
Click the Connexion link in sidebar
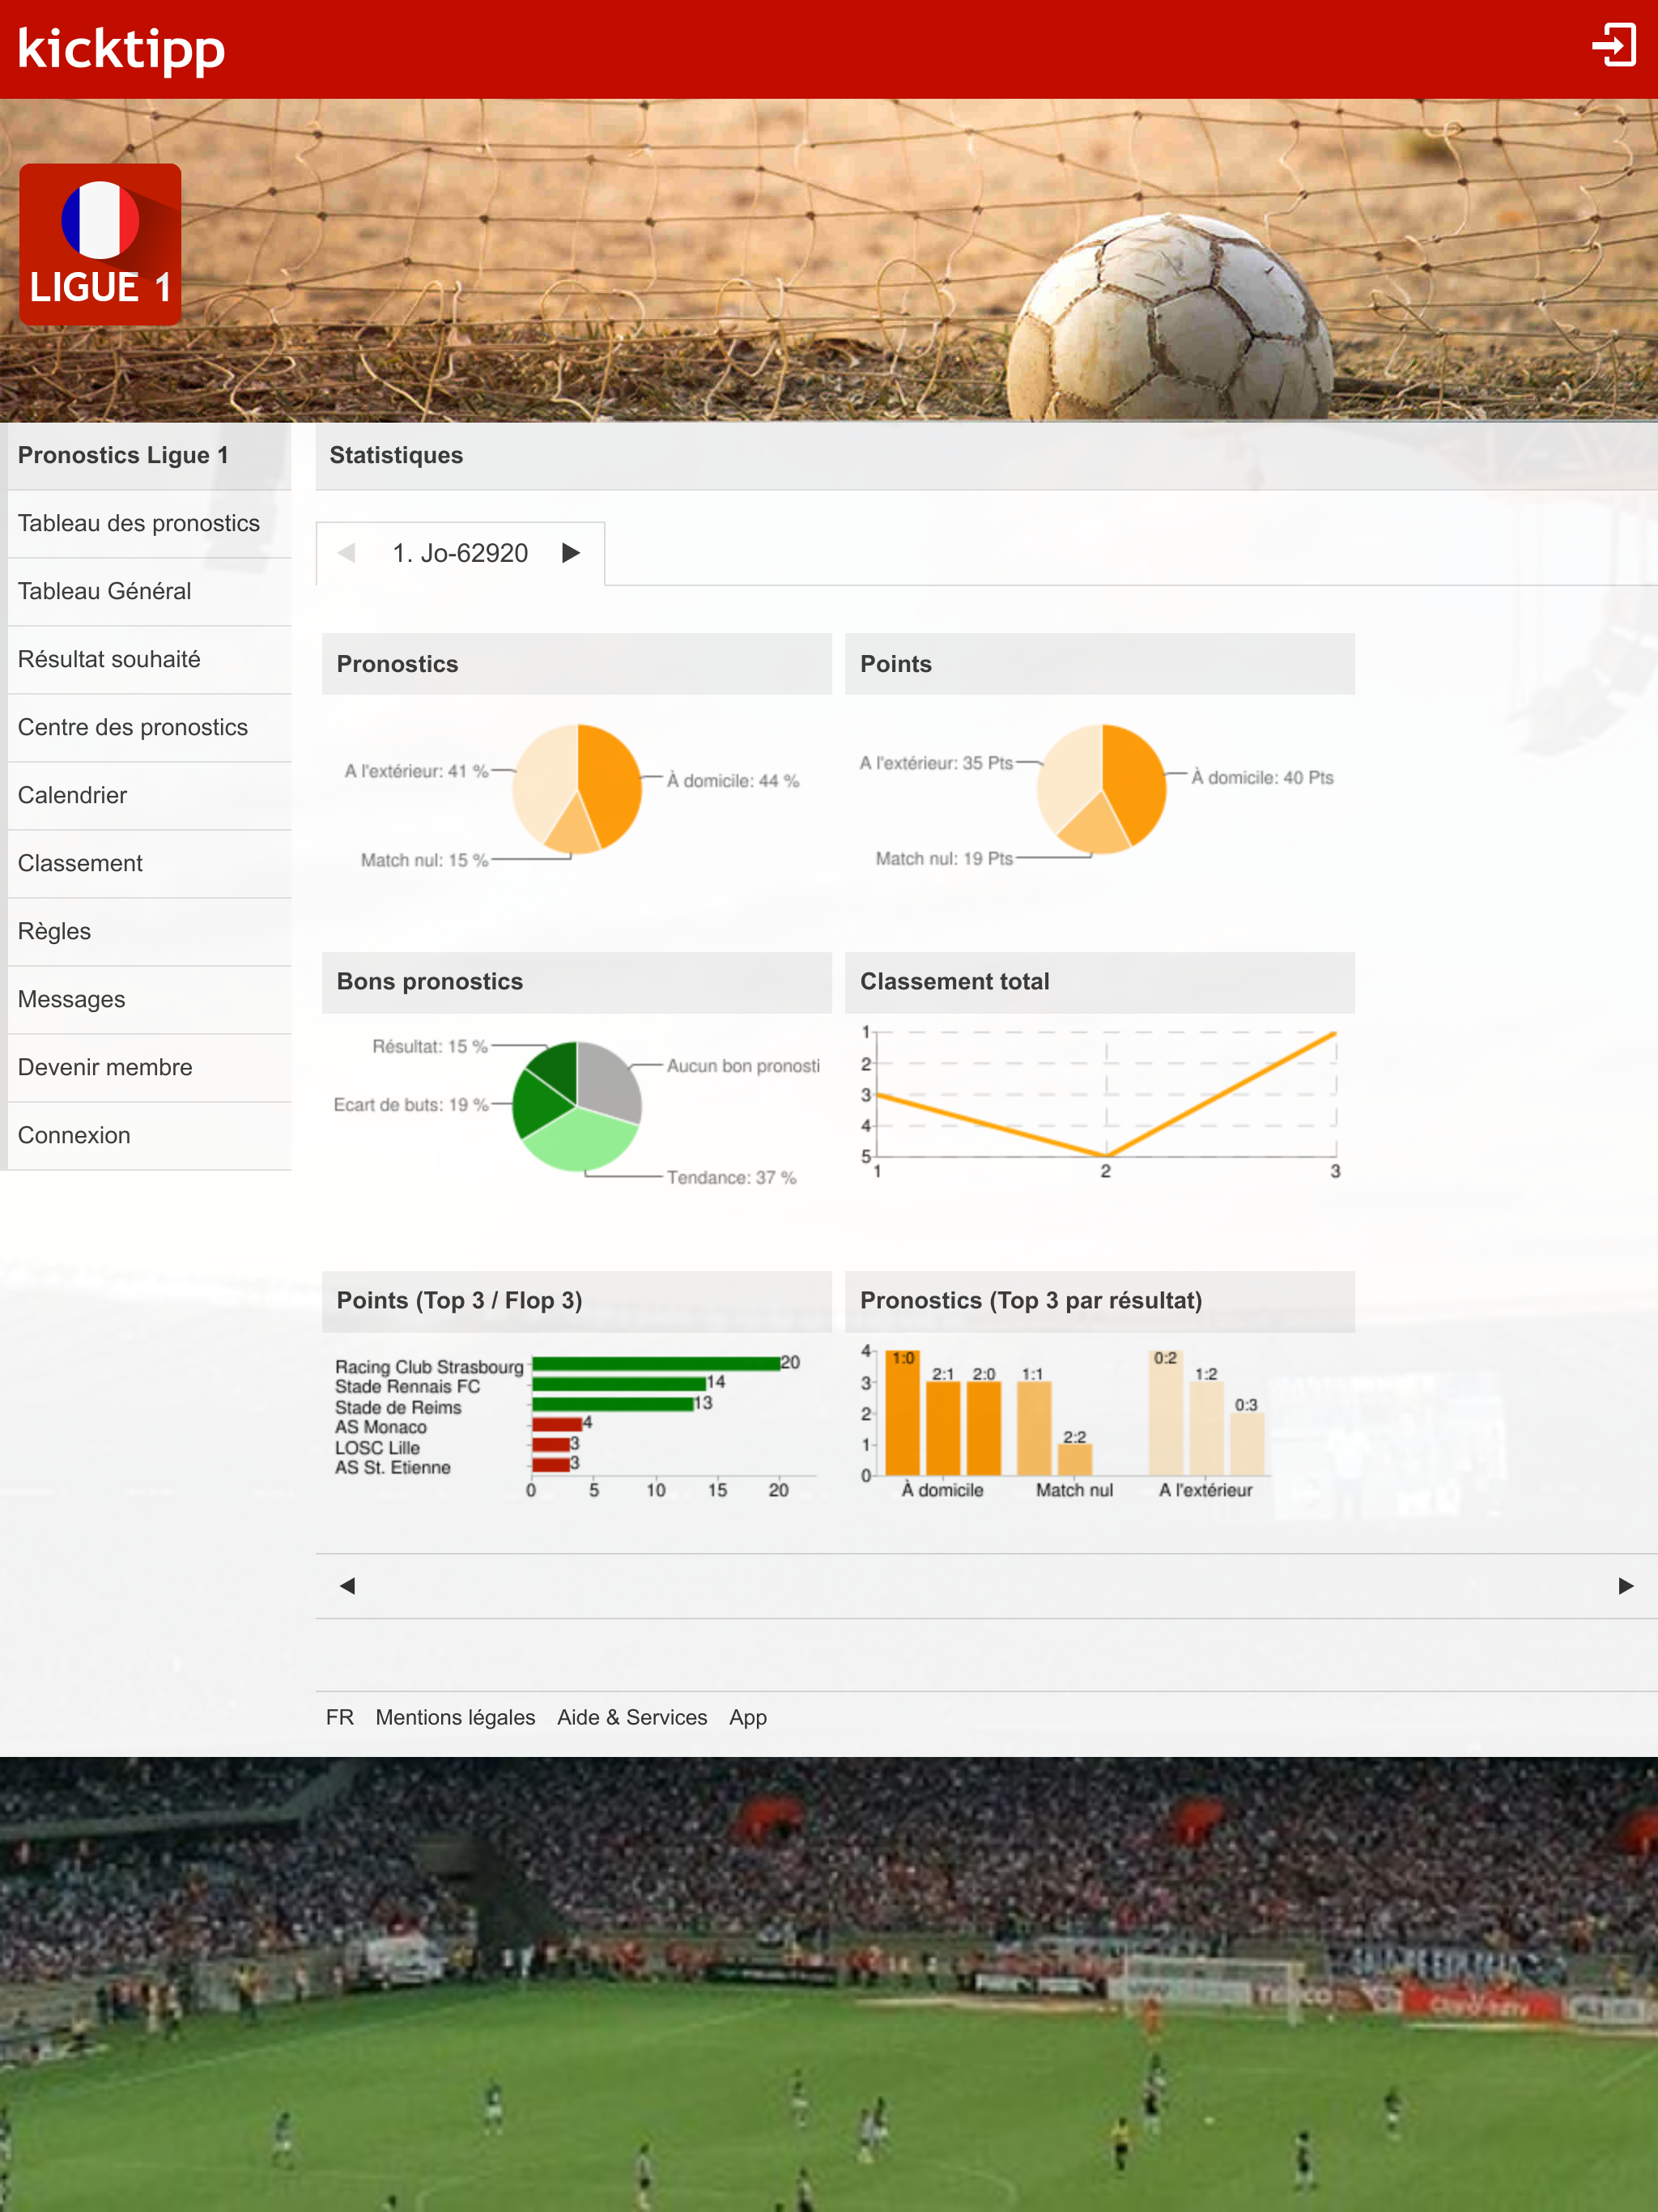(74, 1135)
